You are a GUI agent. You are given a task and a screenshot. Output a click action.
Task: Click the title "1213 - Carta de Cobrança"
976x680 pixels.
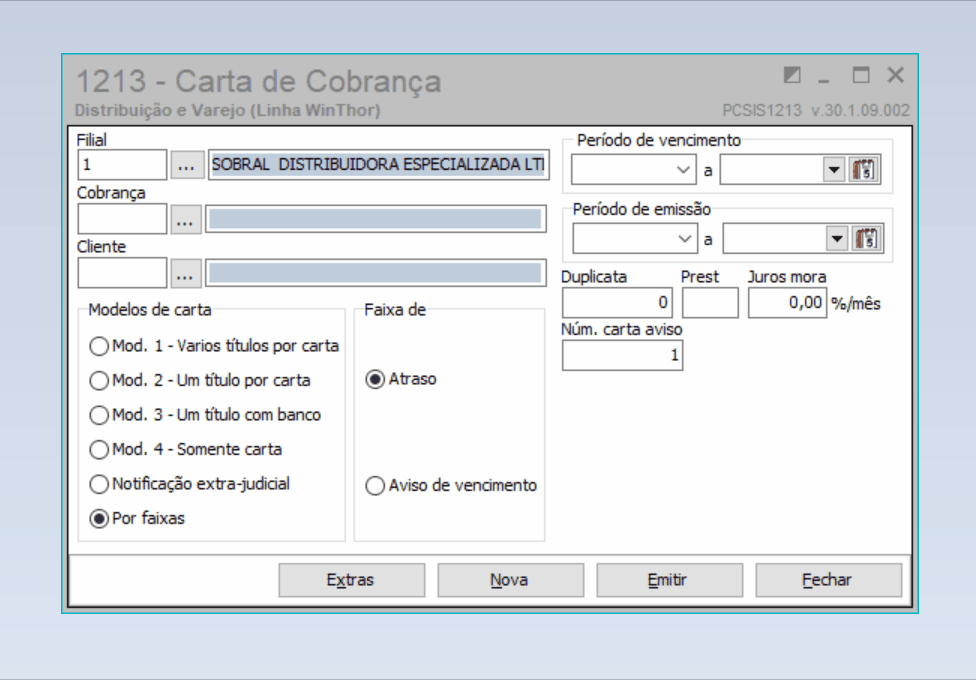258,82
